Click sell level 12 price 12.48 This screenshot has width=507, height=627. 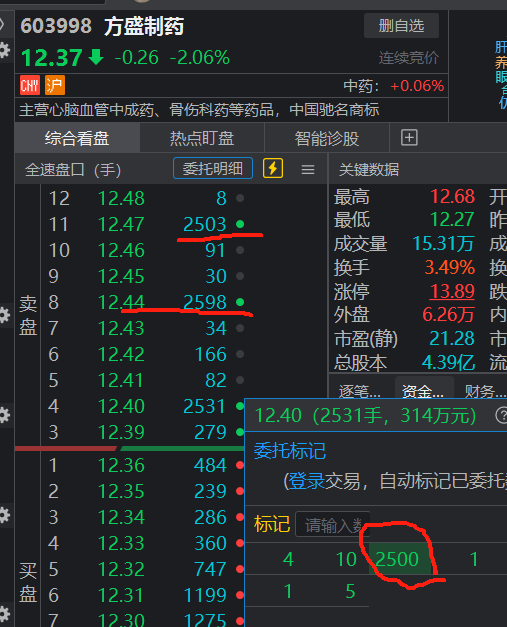[x=121, y=198]
